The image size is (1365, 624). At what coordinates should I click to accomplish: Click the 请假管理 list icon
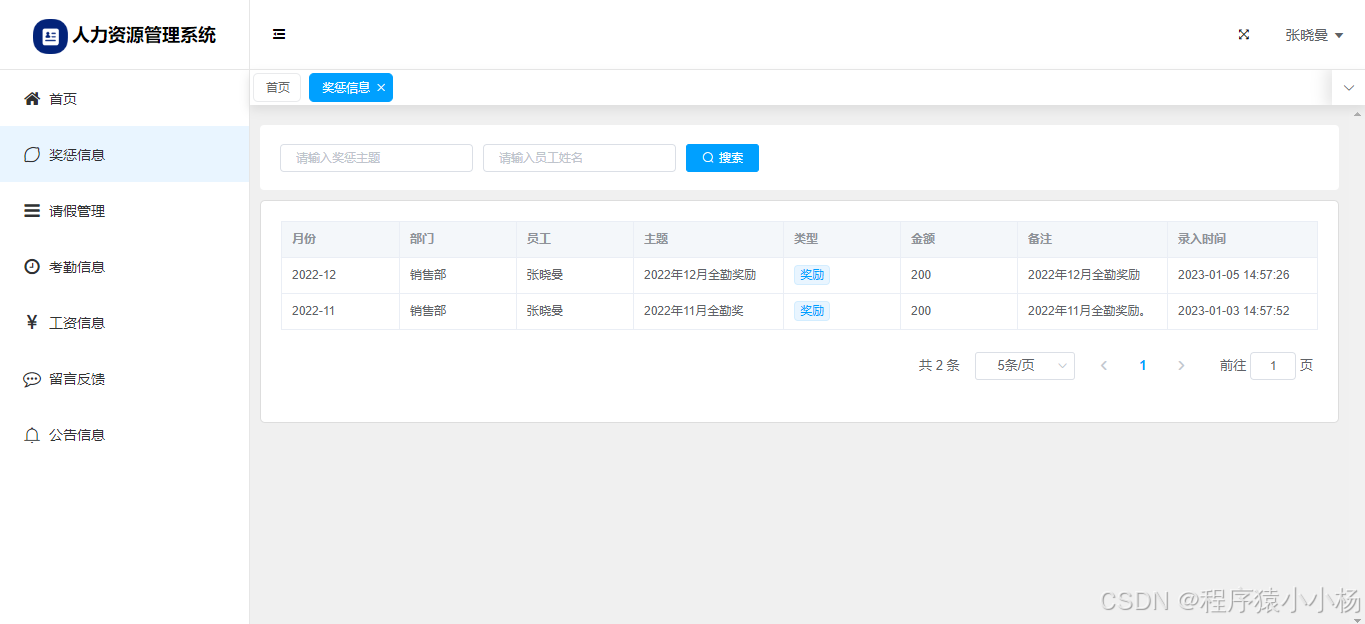[32, 210]
